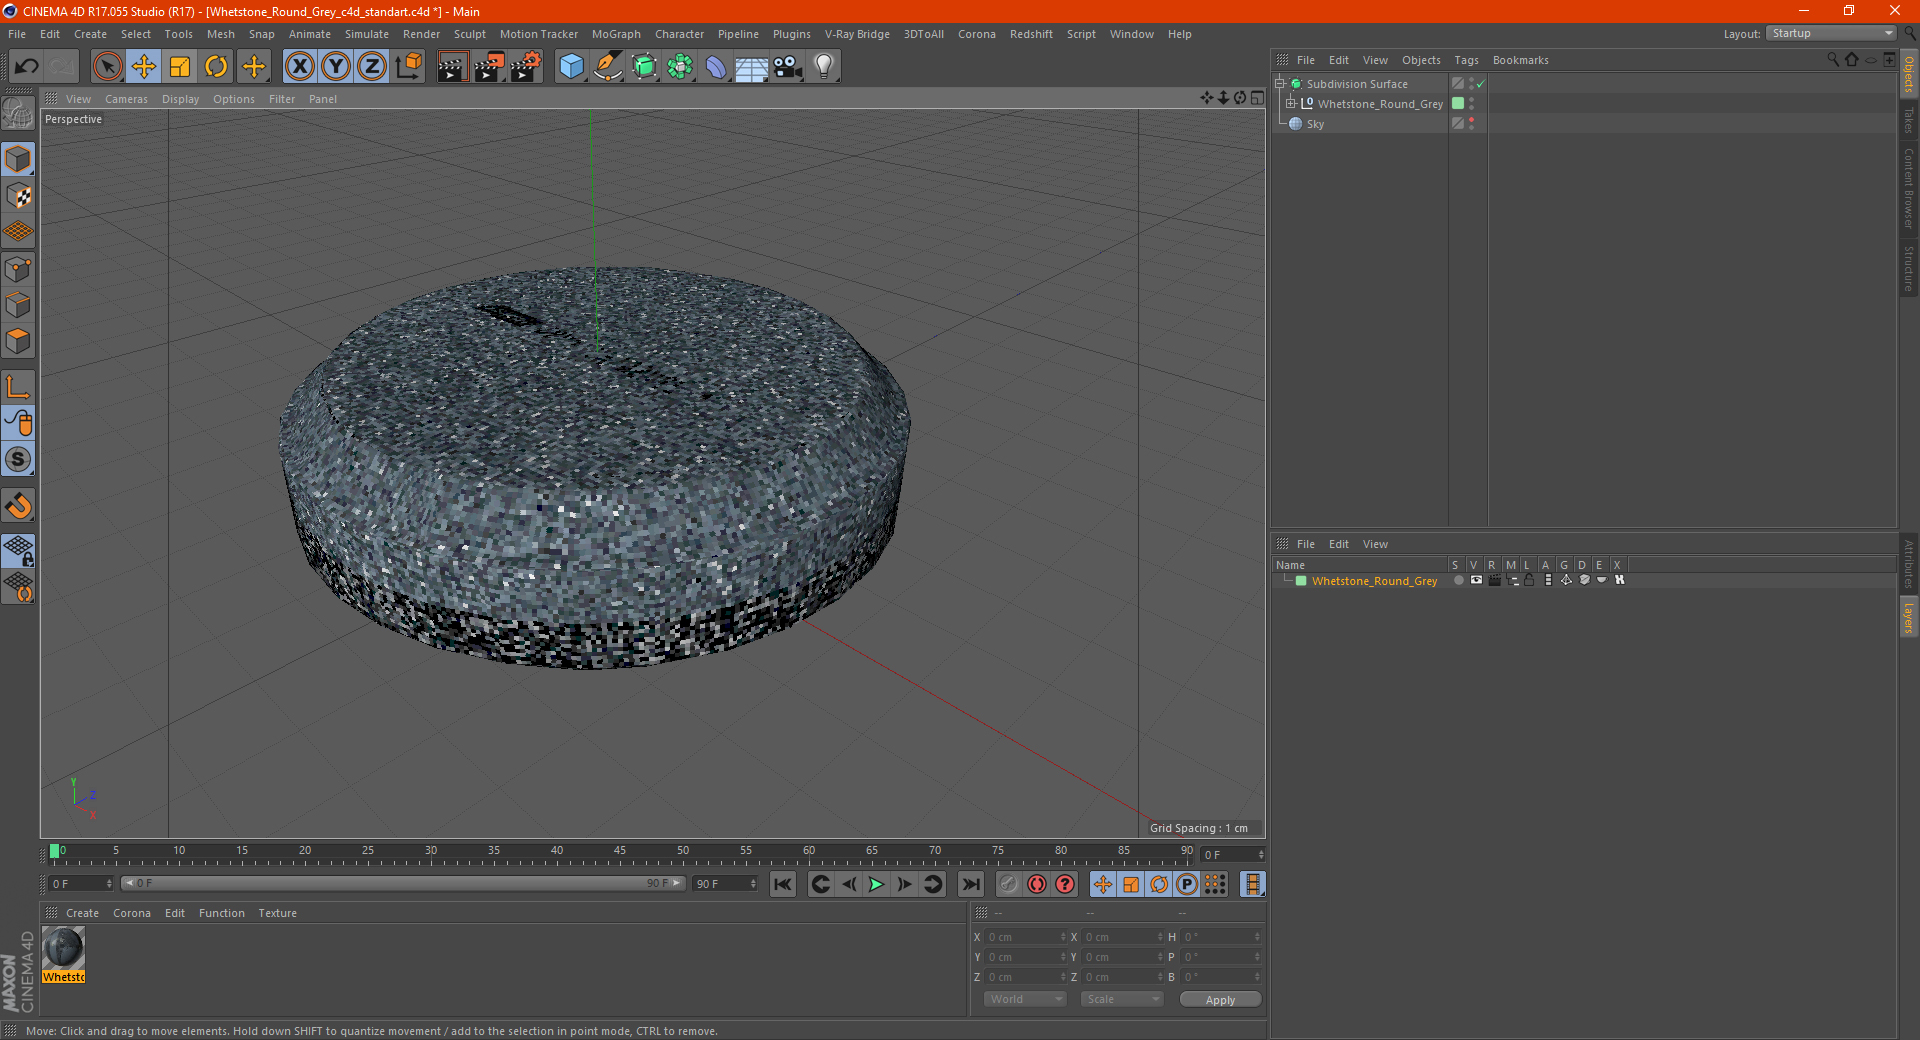This screenshot has width=1920, height=1040.
Task: Toggle Sky object visibility dots
Action: (x=1472, y=124)
